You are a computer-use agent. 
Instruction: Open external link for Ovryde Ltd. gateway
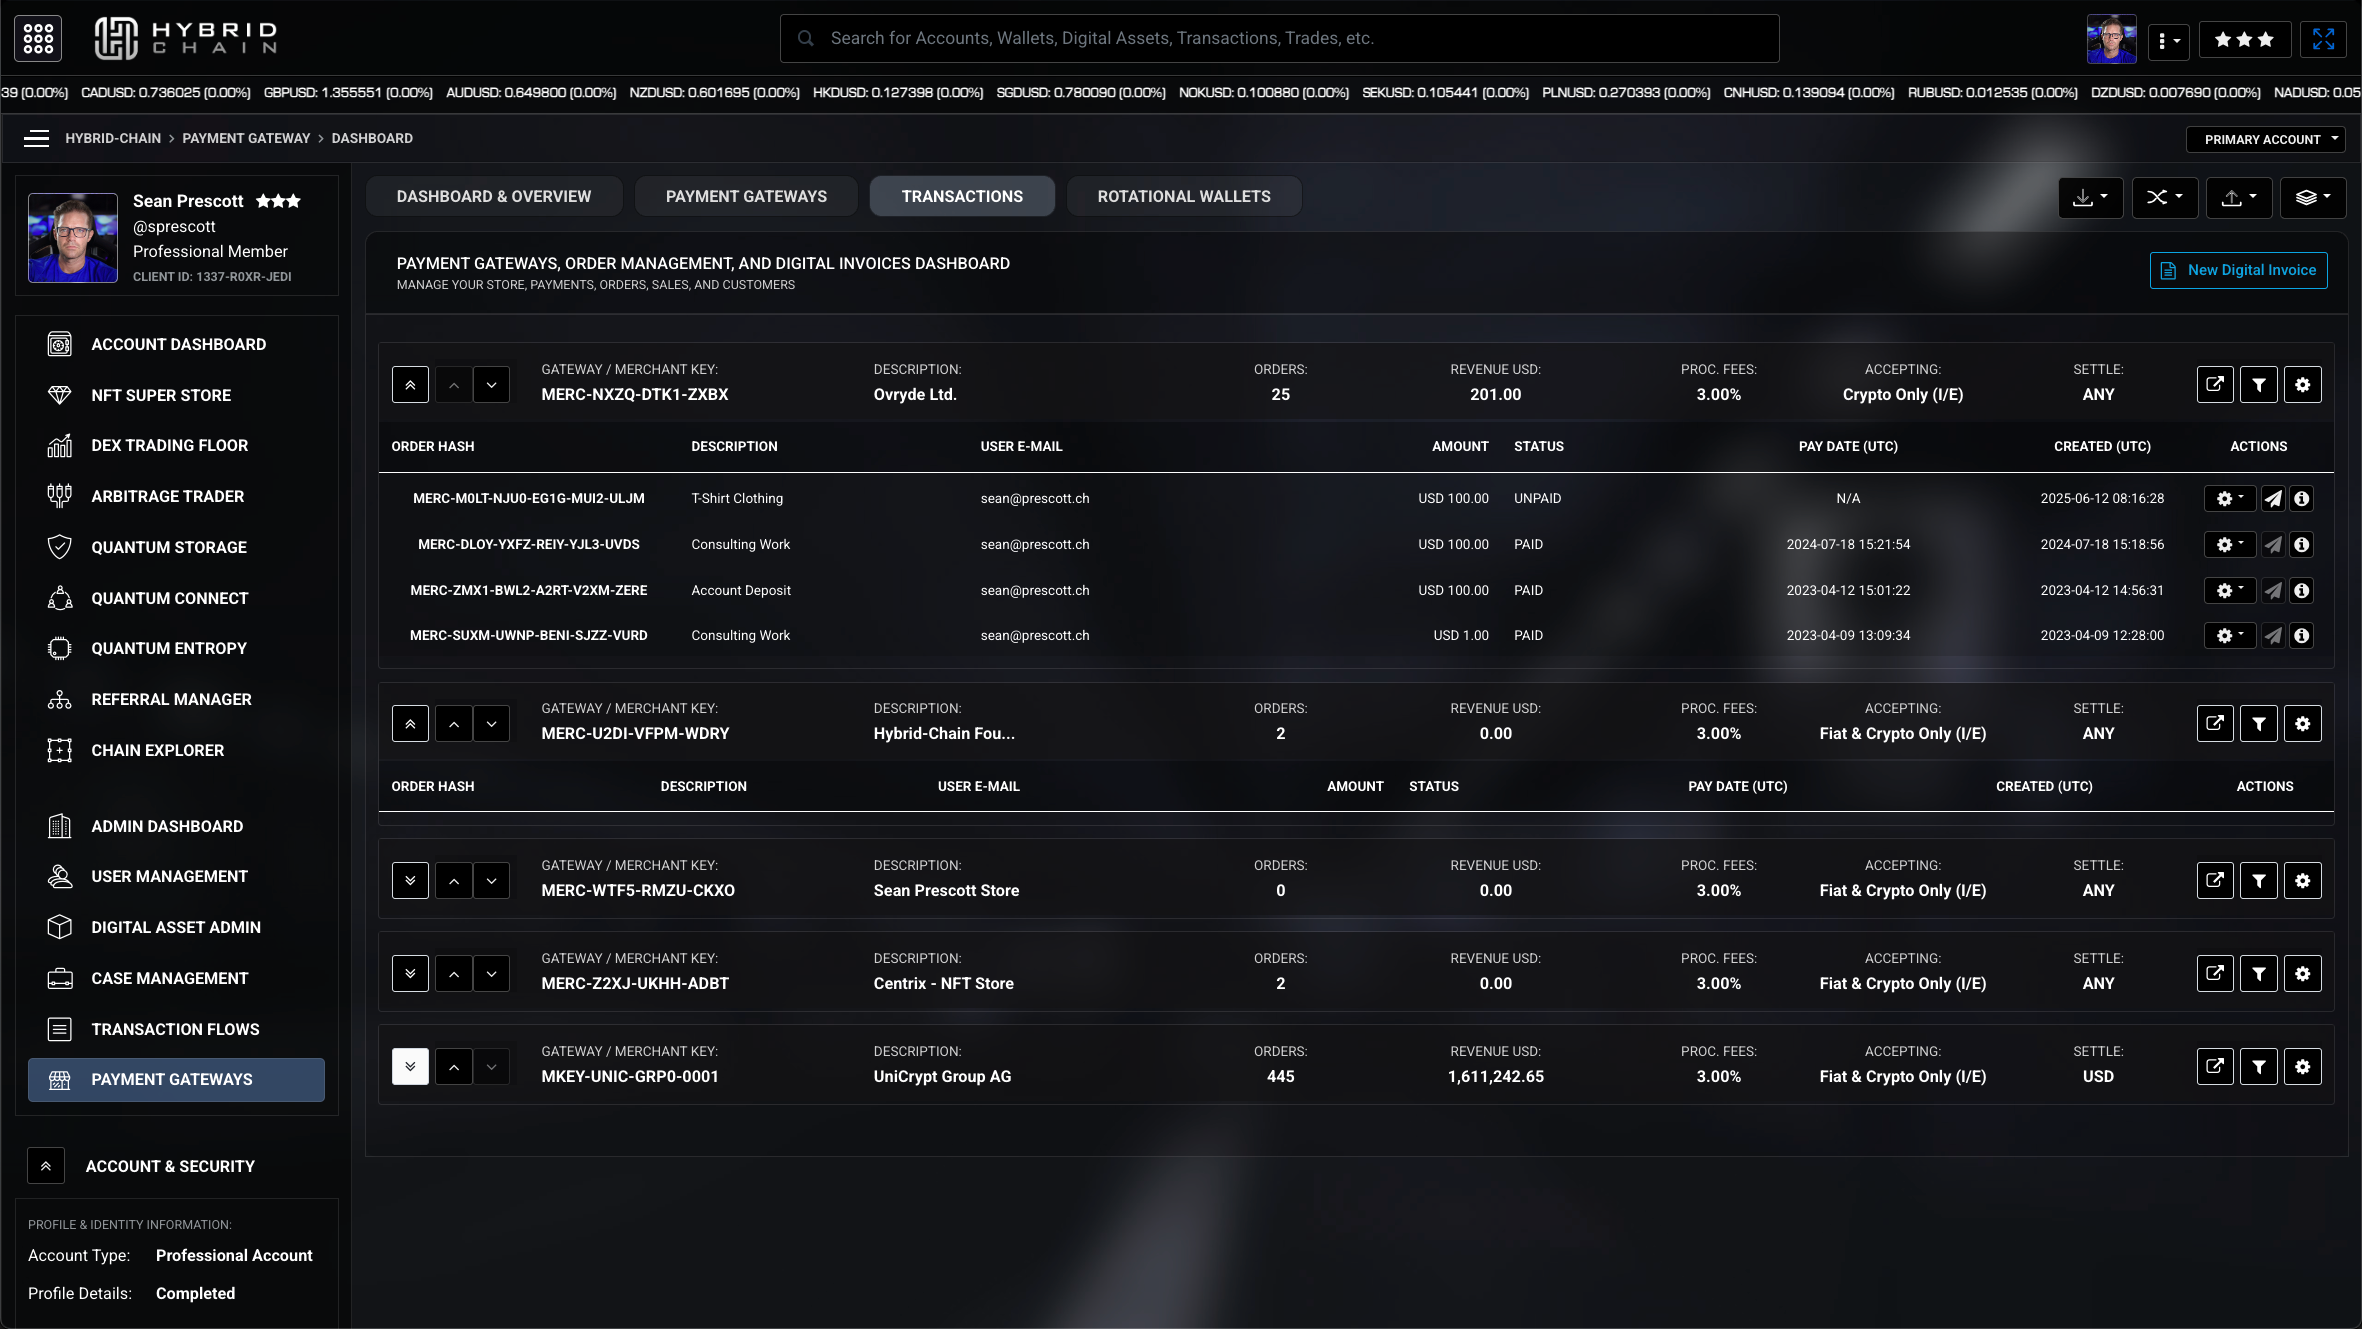[x=2214, y=385]
